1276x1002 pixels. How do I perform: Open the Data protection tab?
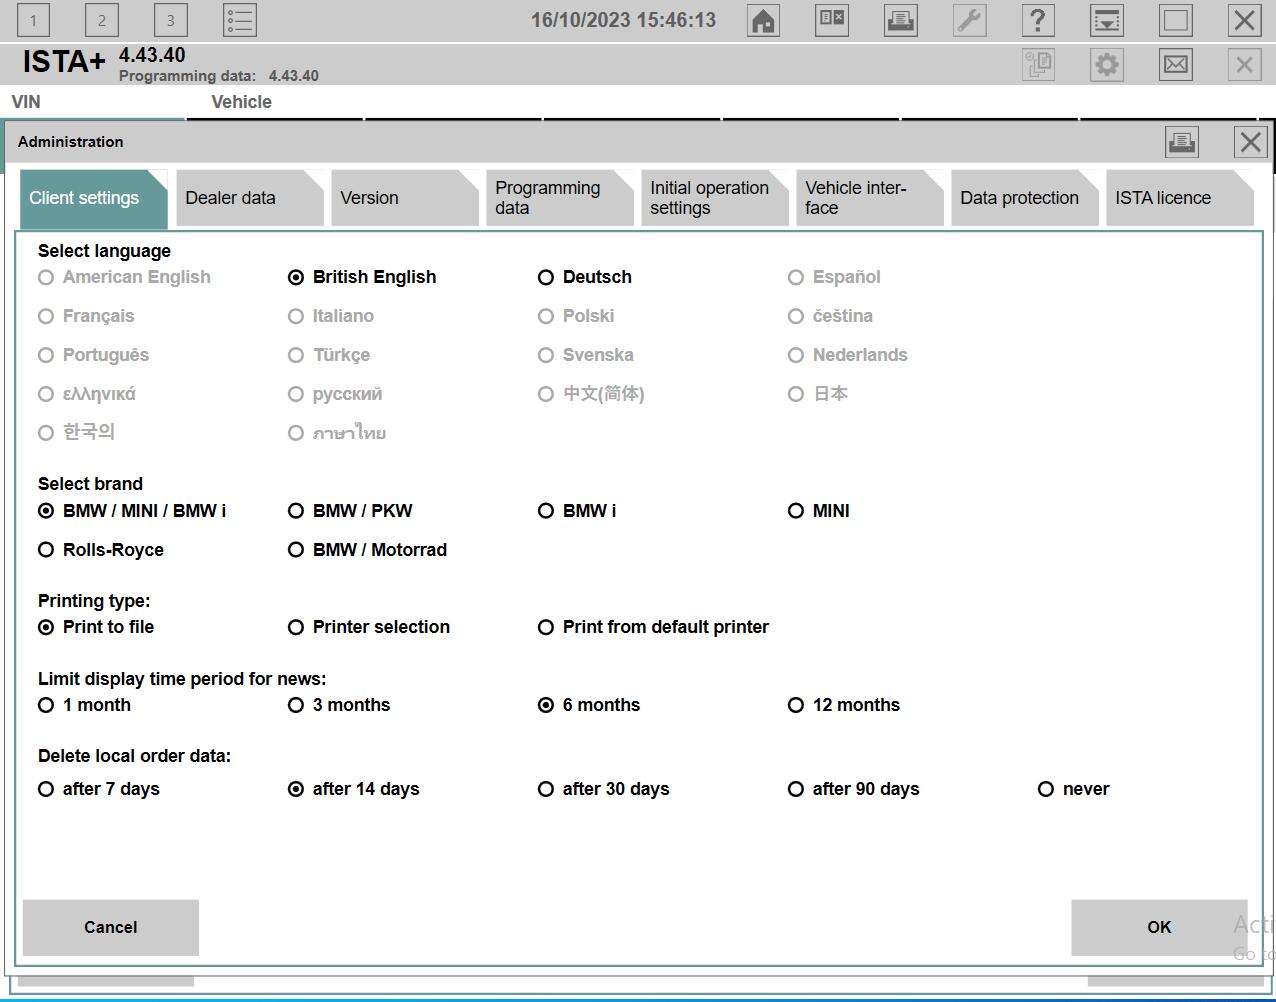[x=1024, y=198]
